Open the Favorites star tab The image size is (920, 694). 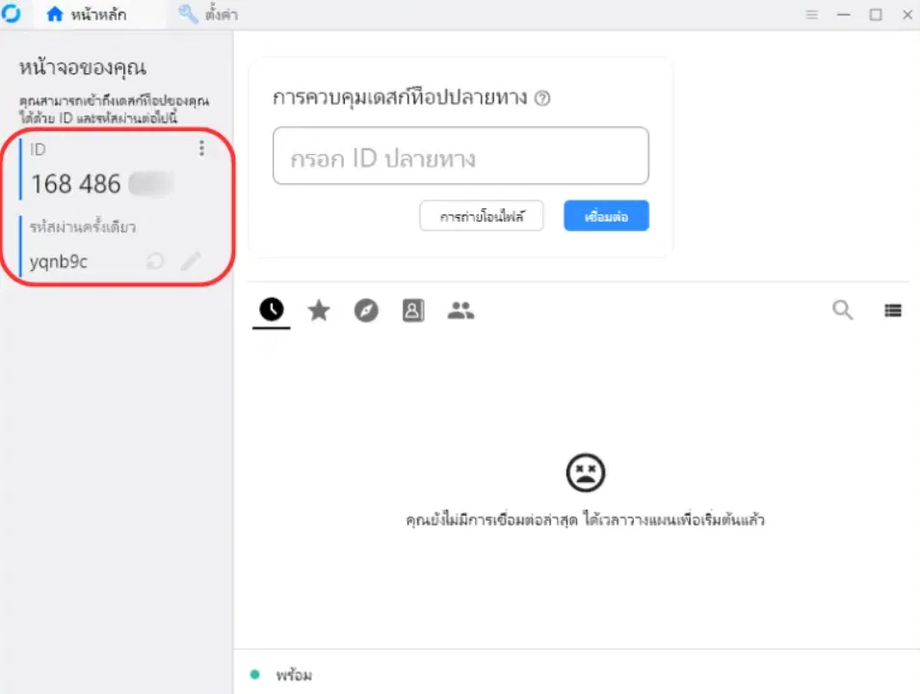click(319, 310)
